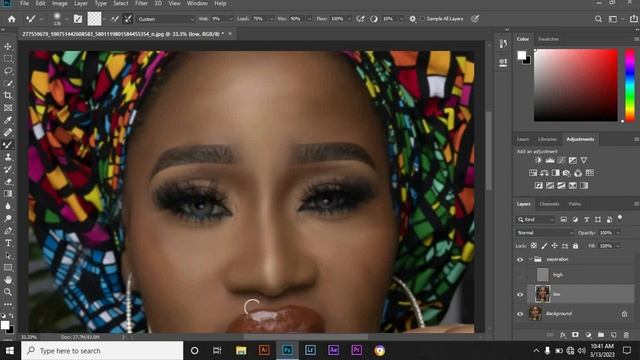
Task: Open the layer Kind filter dropdown
Action: (535, 220)
